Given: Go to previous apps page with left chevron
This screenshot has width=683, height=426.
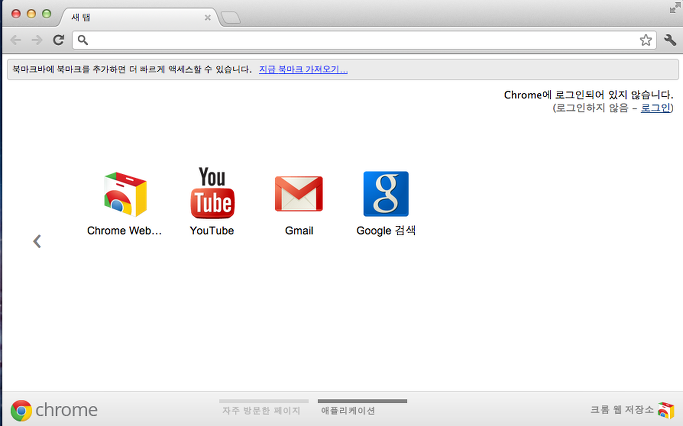Looking at the screenshot, I should (37, 241).
